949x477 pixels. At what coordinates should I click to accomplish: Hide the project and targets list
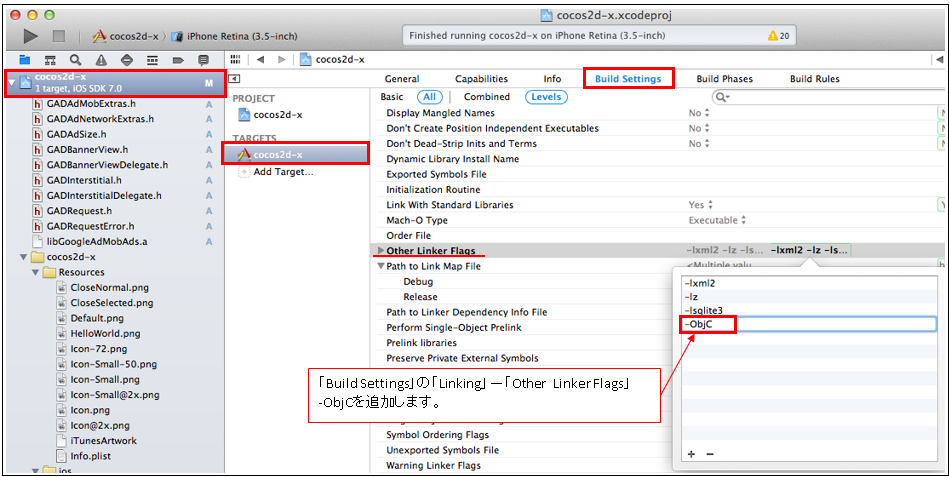pyautogui.click(x=234, y=79)
